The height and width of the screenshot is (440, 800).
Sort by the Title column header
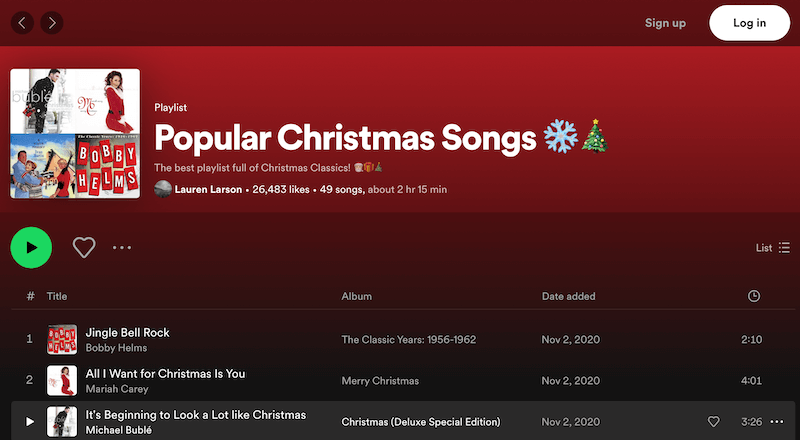(57, 296)
